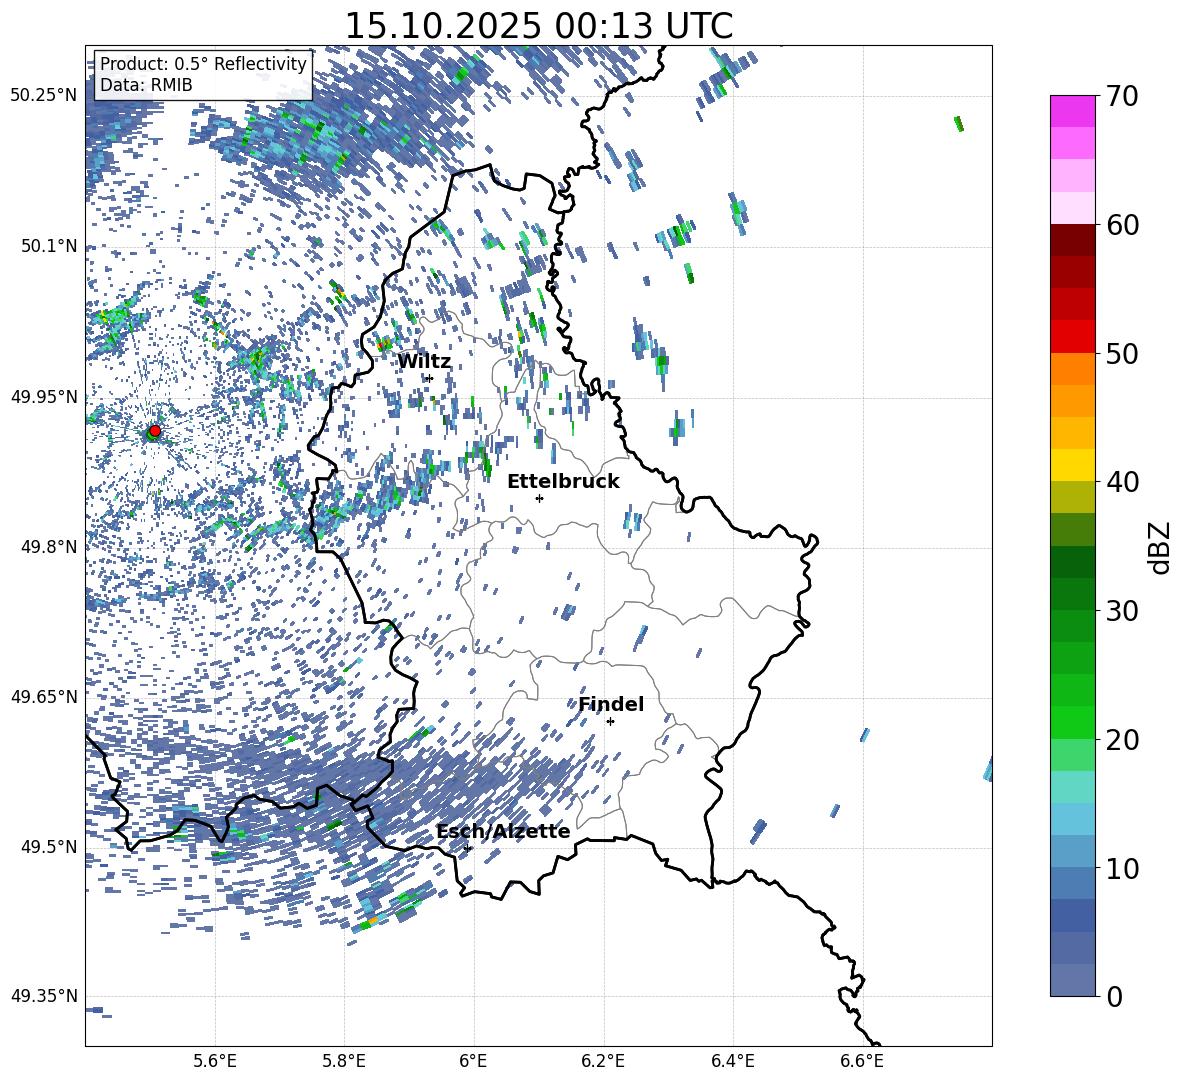Click the 49.8°N latitude label

(48, 547)
